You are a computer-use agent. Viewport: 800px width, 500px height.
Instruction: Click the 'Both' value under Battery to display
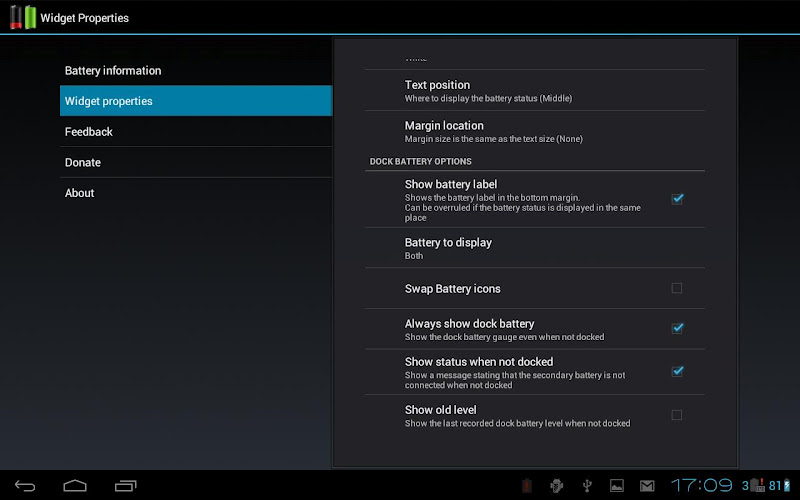[414, 256]
